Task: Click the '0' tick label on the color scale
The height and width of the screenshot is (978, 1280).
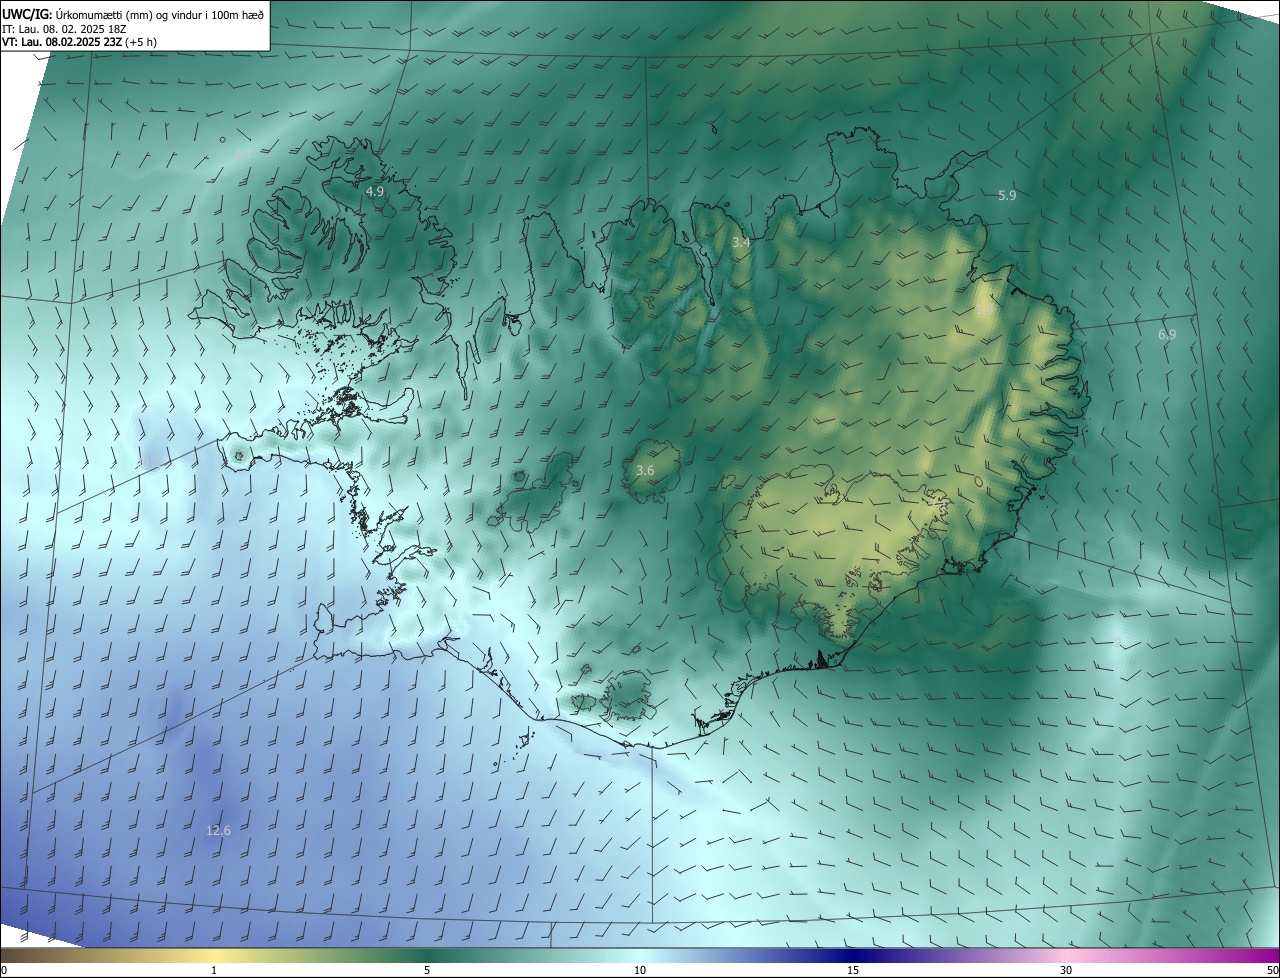Action: point(4,970)
